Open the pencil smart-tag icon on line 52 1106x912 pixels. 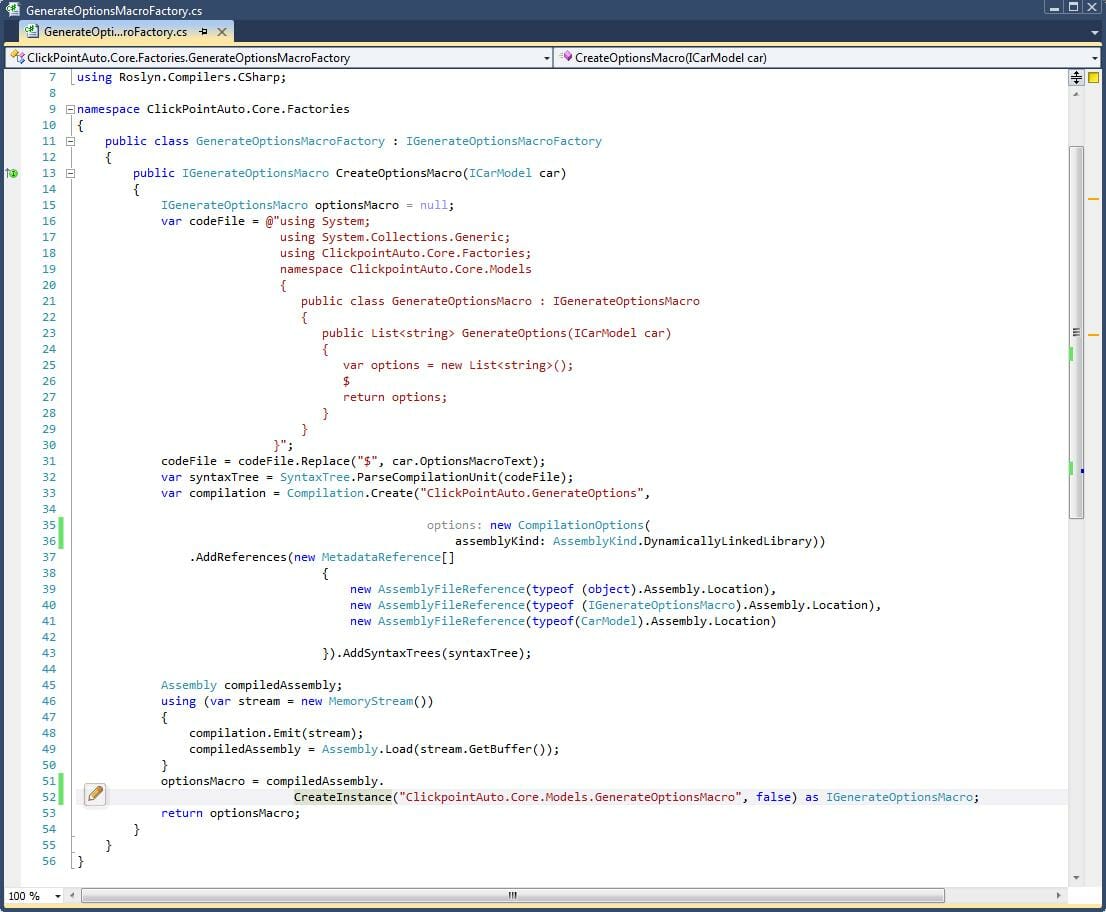95,794
